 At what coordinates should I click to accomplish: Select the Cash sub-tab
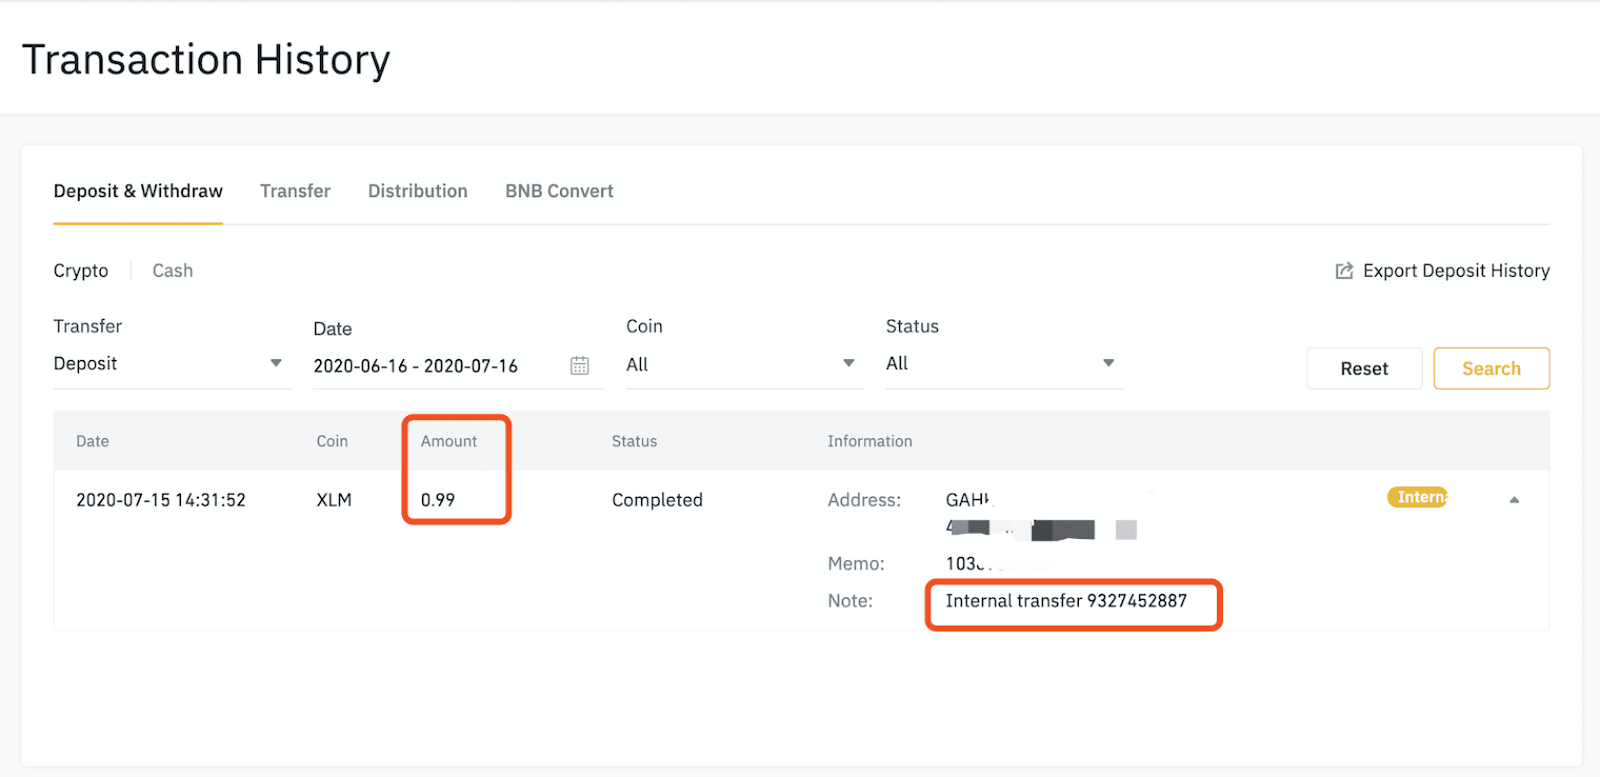click(x=172, y=271)
